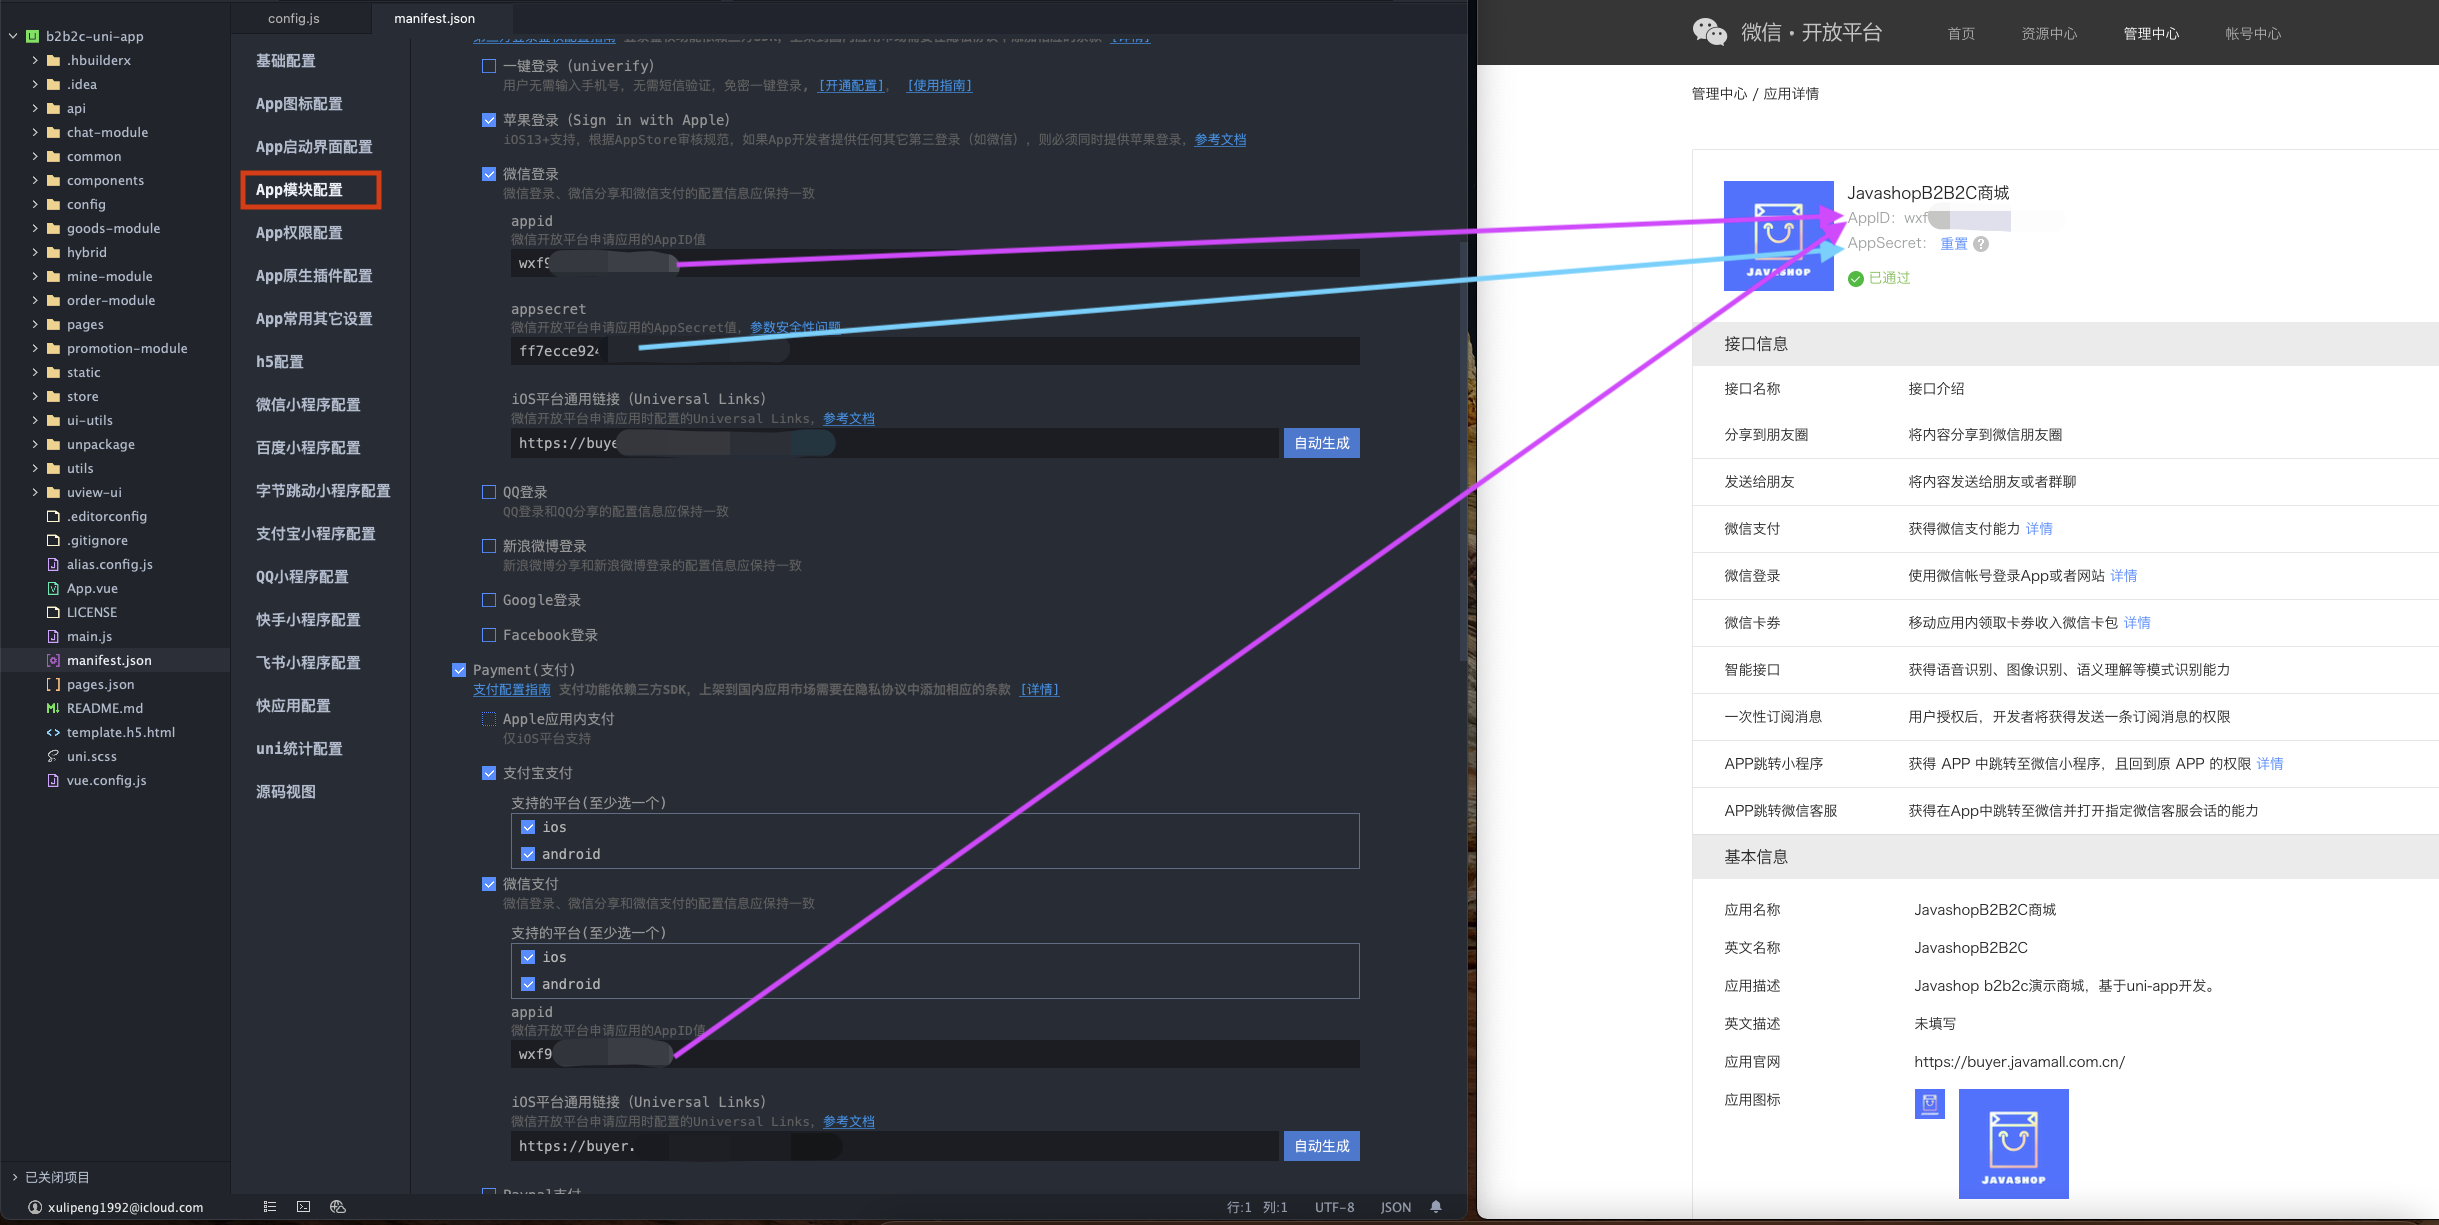Click the user account icon beside the email
Viewport: 2439px width, 1225px height.
[35, 1207]
